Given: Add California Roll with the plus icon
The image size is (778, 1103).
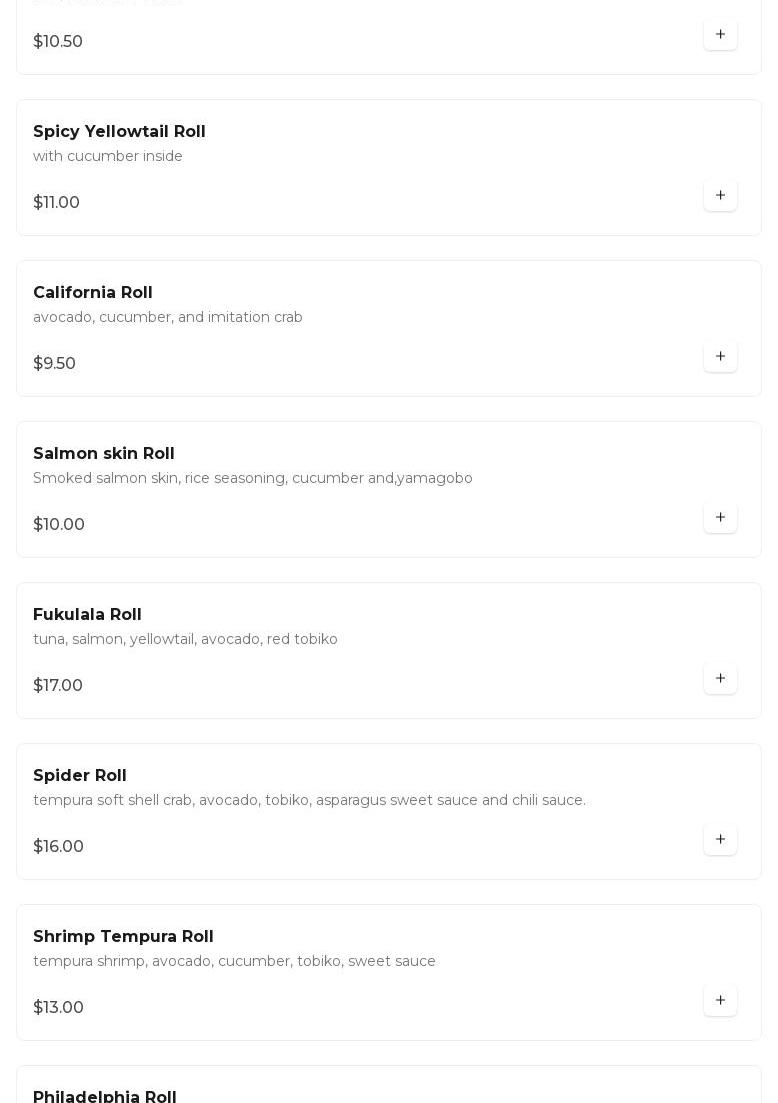Looking at the screenshot, I should click(x=720, y=357).
